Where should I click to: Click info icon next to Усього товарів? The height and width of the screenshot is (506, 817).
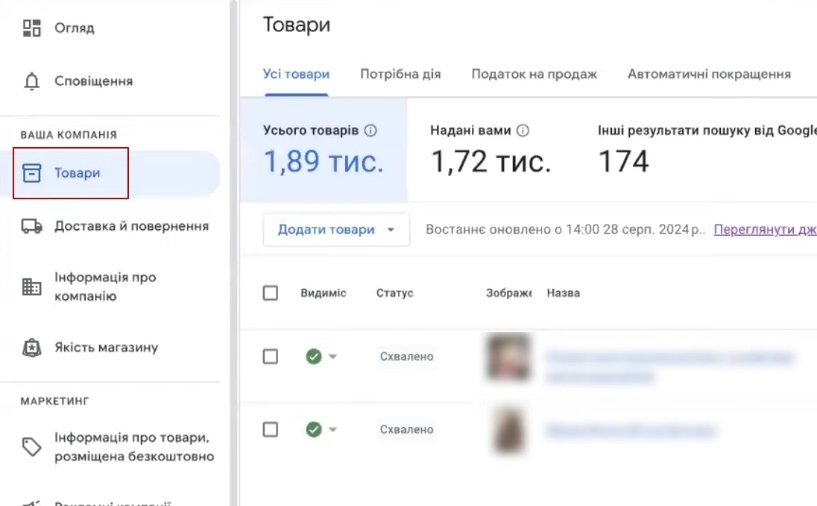pyautogui.click(x=371, y=130)
